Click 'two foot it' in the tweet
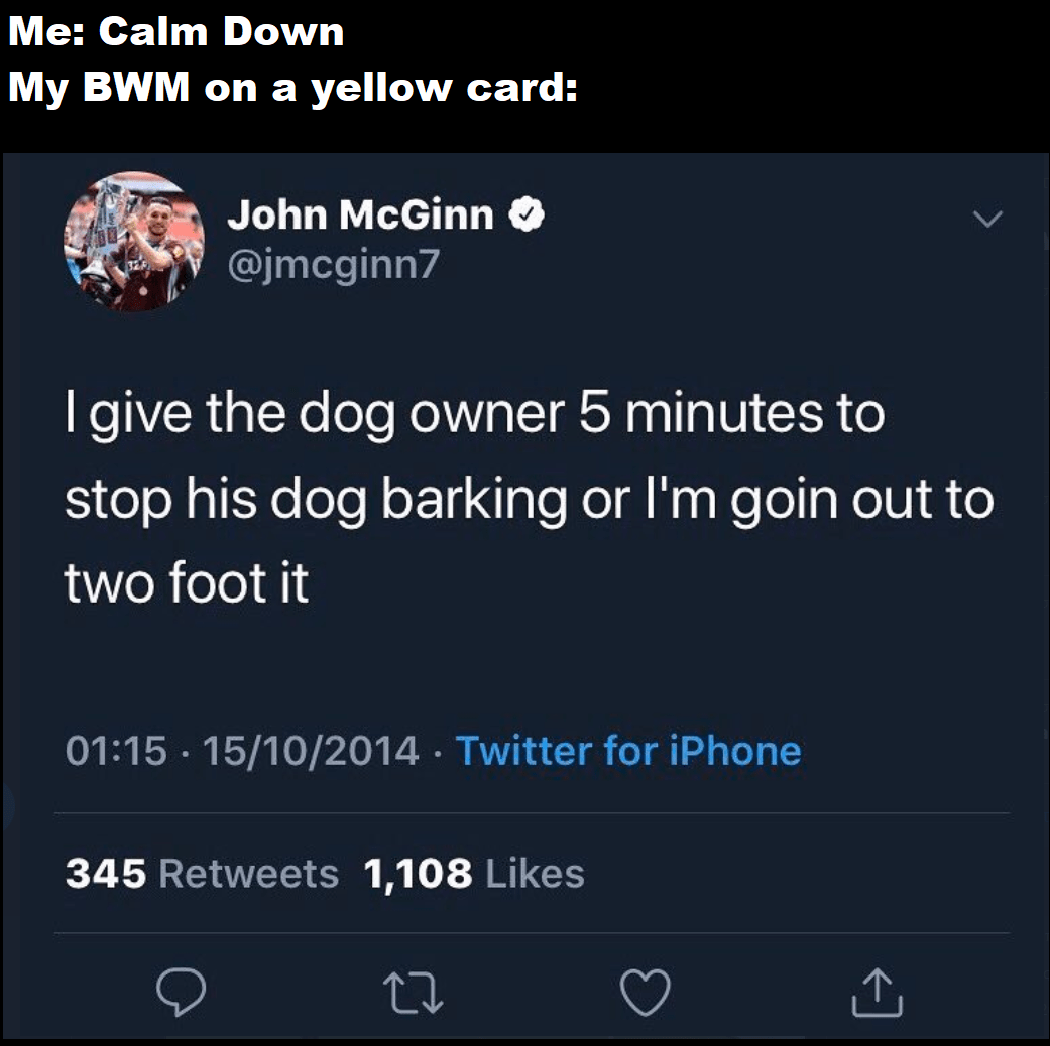Viewport: 1050px width, 1046px height. pyautogui.click(x=188, y=583)
